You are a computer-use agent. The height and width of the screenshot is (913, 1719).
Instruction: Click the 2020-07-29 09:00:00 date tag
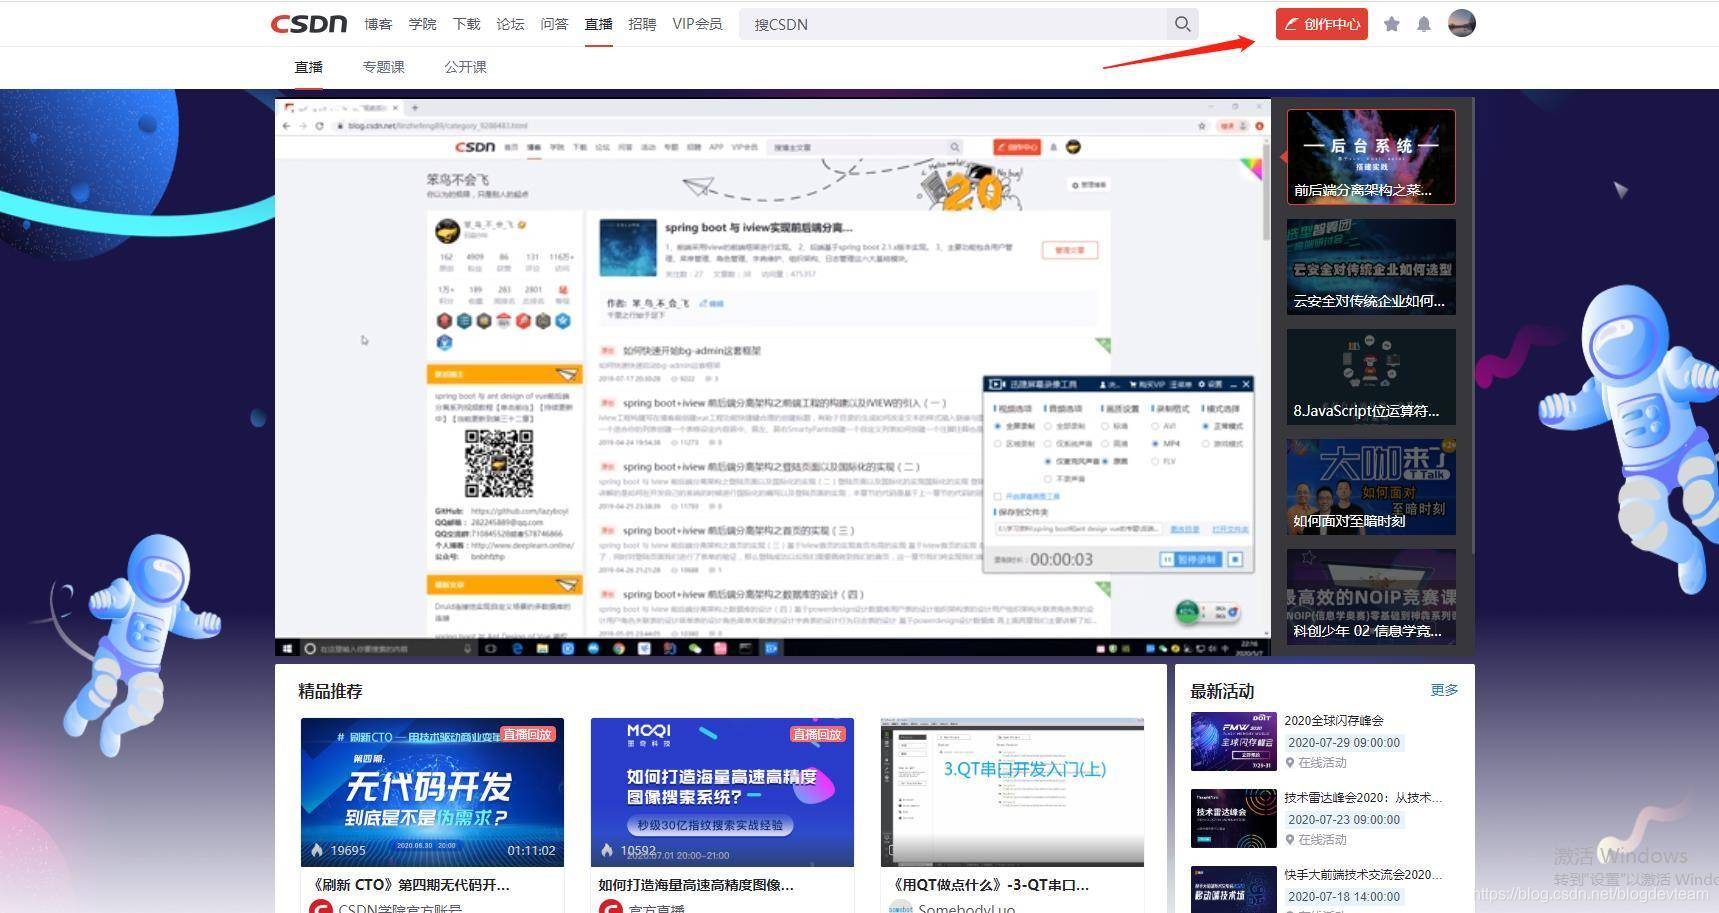click(1344, 743)
